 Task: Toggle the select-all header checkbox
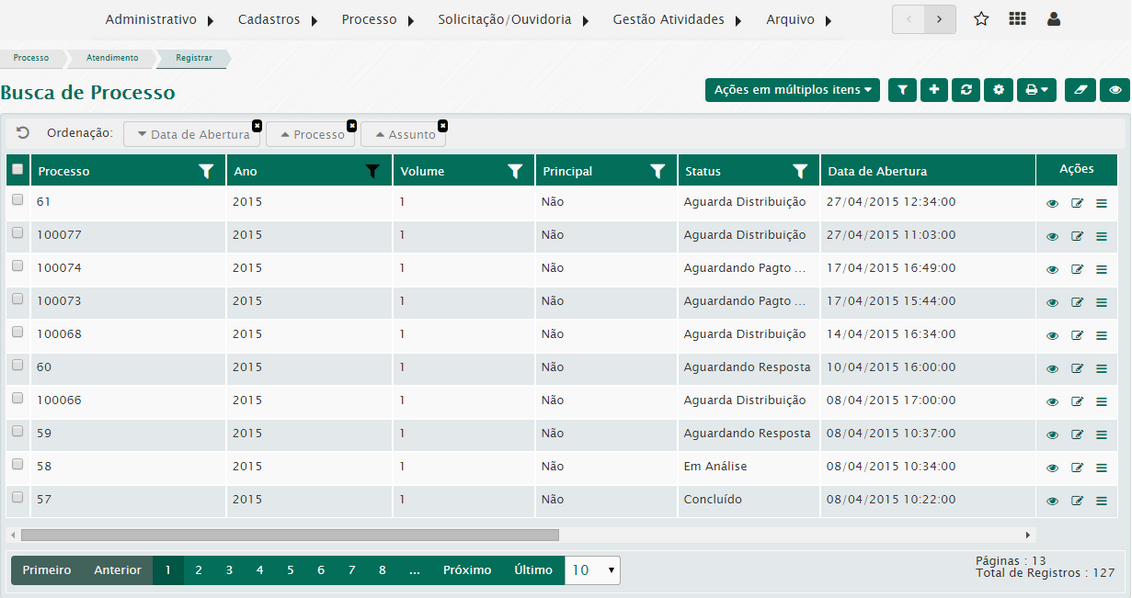click(x=17, y=170)
